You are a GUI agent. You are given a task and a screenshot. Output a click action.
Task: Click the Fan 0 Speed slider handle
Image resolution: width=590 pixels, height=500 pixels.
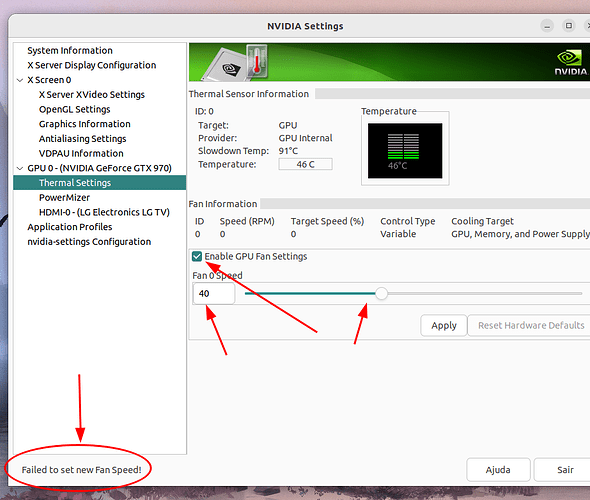[x=381, y=293]
